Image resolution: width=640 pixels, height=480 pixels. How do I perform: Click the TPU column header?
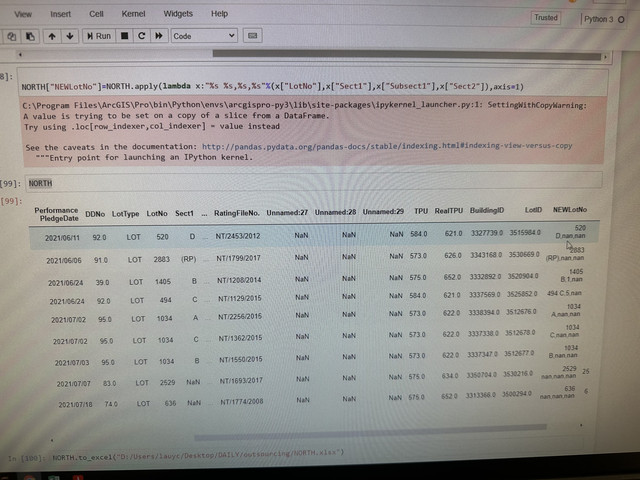pyautogui.click(x=421, y=211)
